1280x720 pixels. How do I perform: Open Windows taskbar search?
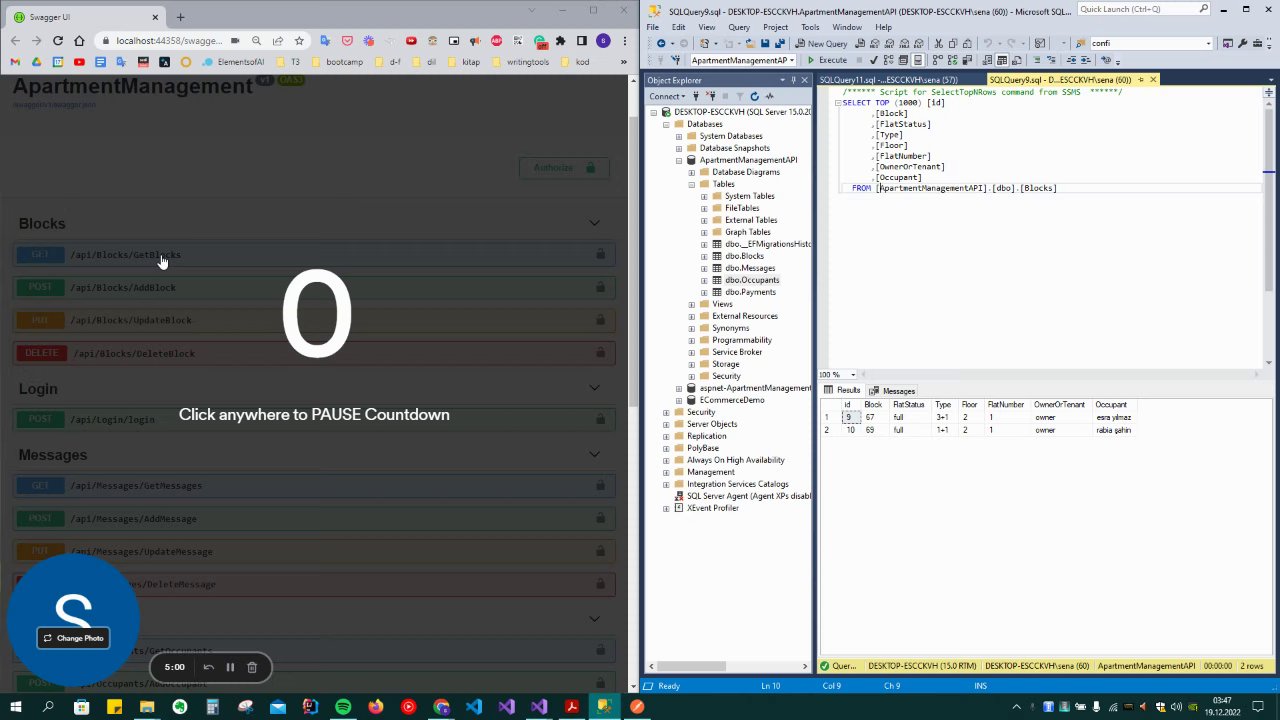point(48,707)
